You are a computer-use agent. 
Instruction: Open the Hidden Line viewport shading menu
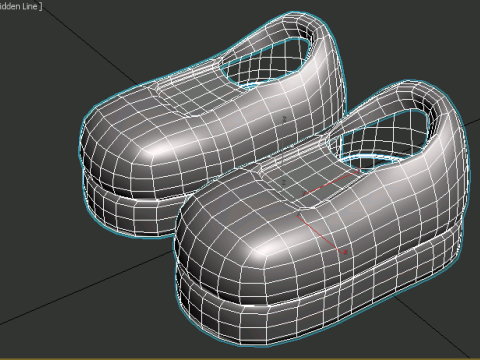(x=20, y=6)
